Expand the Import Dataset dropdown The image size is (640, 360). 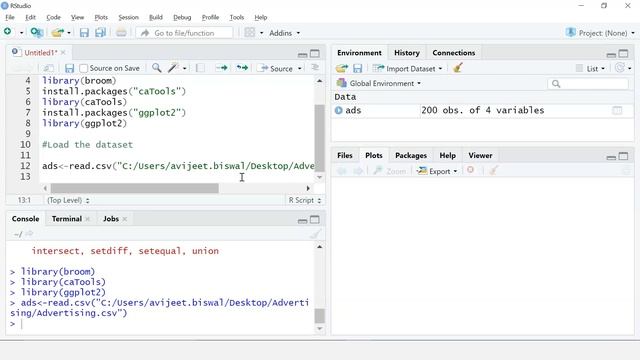click(x=407, y=69)
